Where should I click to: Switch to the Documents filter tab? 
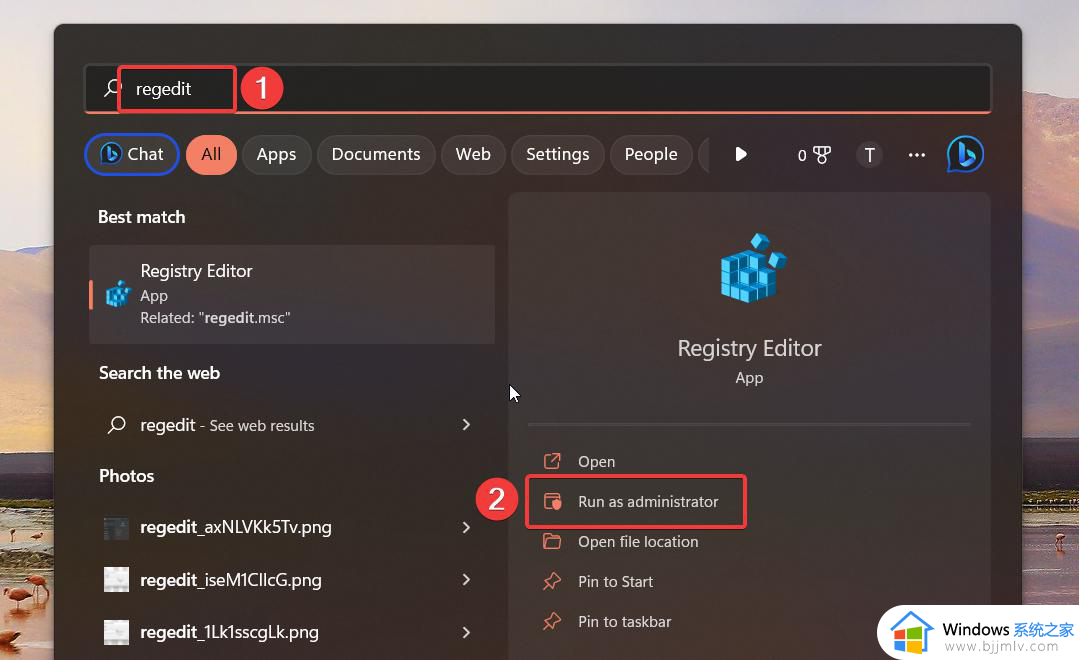(376, 154)
